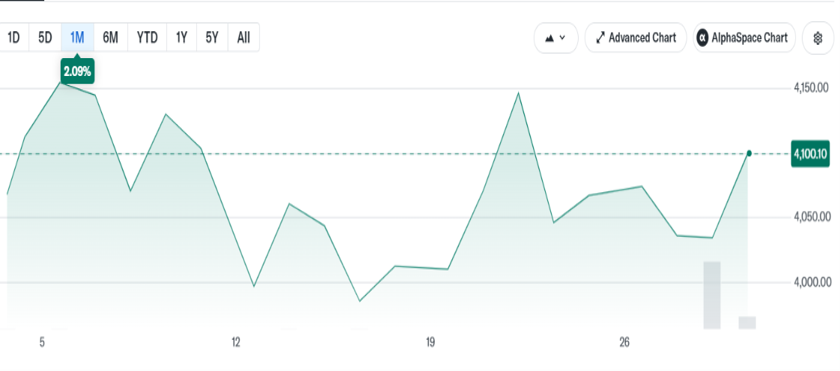
Task: Click the AlphaSpace logo icon
Action: [702, 38]
